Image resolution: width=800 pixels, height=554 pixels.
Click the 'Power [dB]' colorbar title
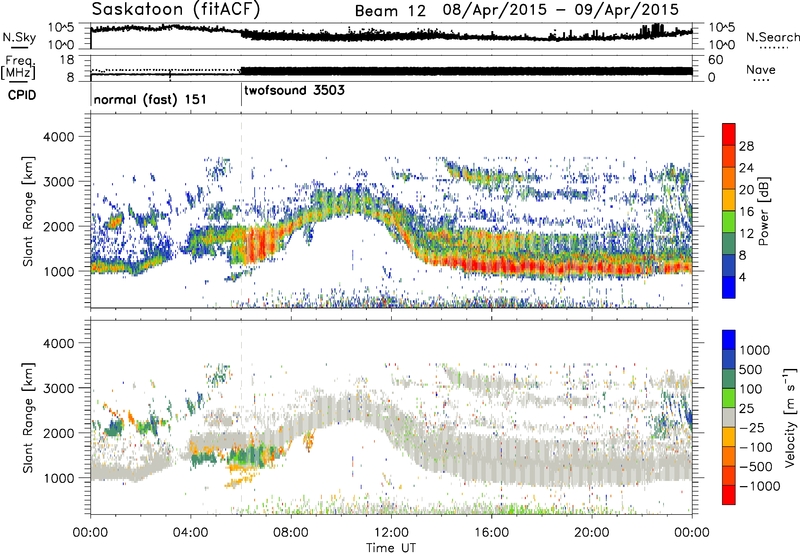(763, 211)
